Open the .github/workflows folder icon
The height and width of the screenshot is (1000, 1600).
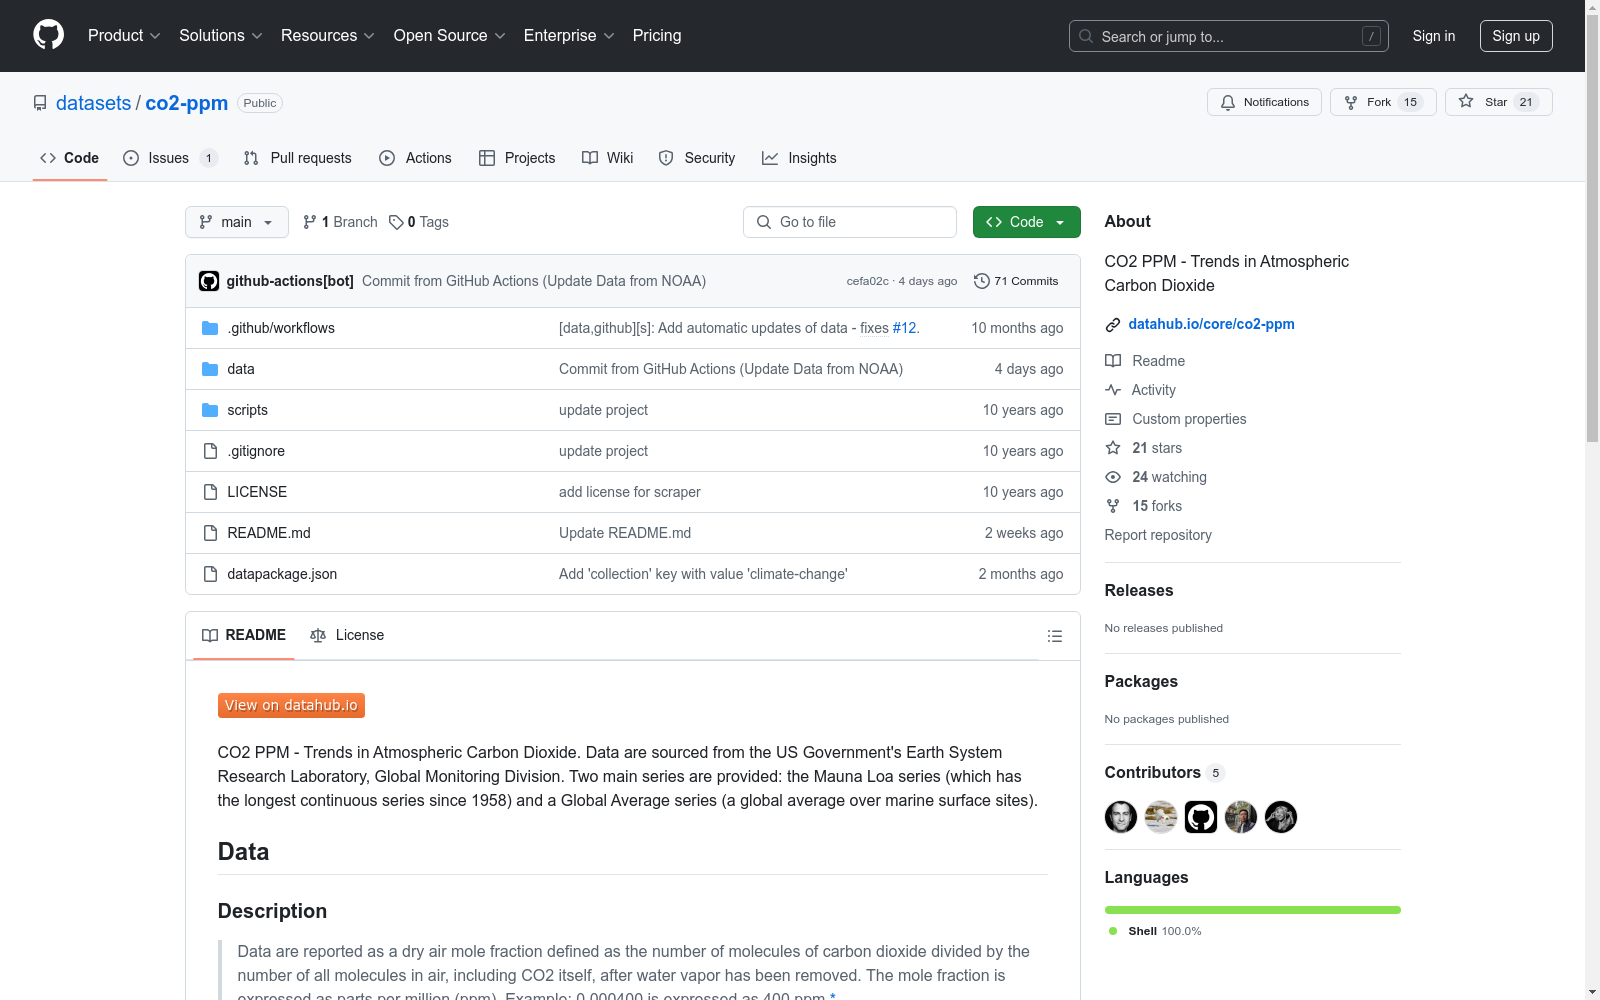click(210, 328)
